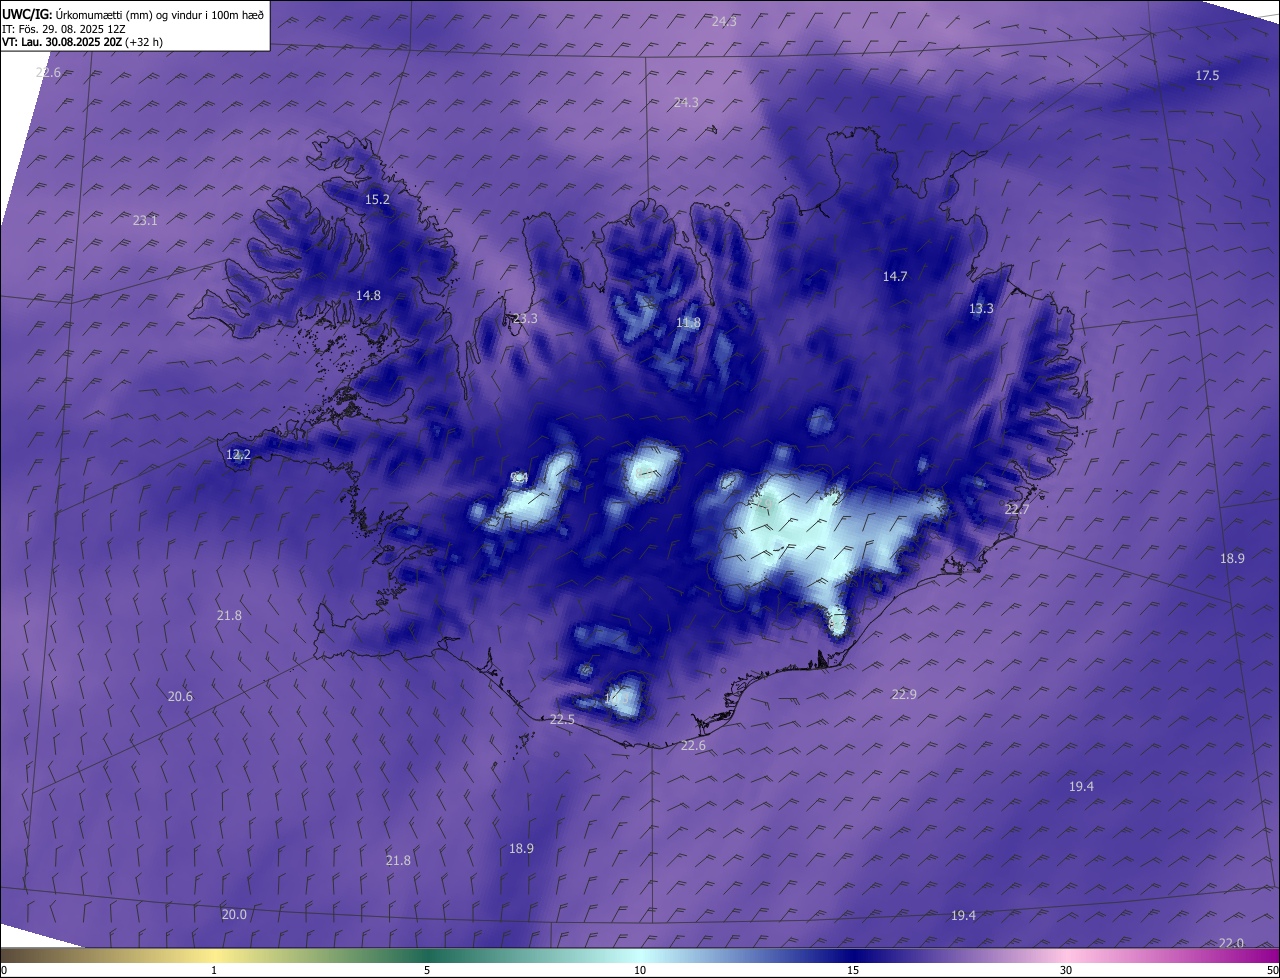Click the 23.3 value label on the map
Viewport: 1280px width, 978px height.
click(x=525, y=319)
